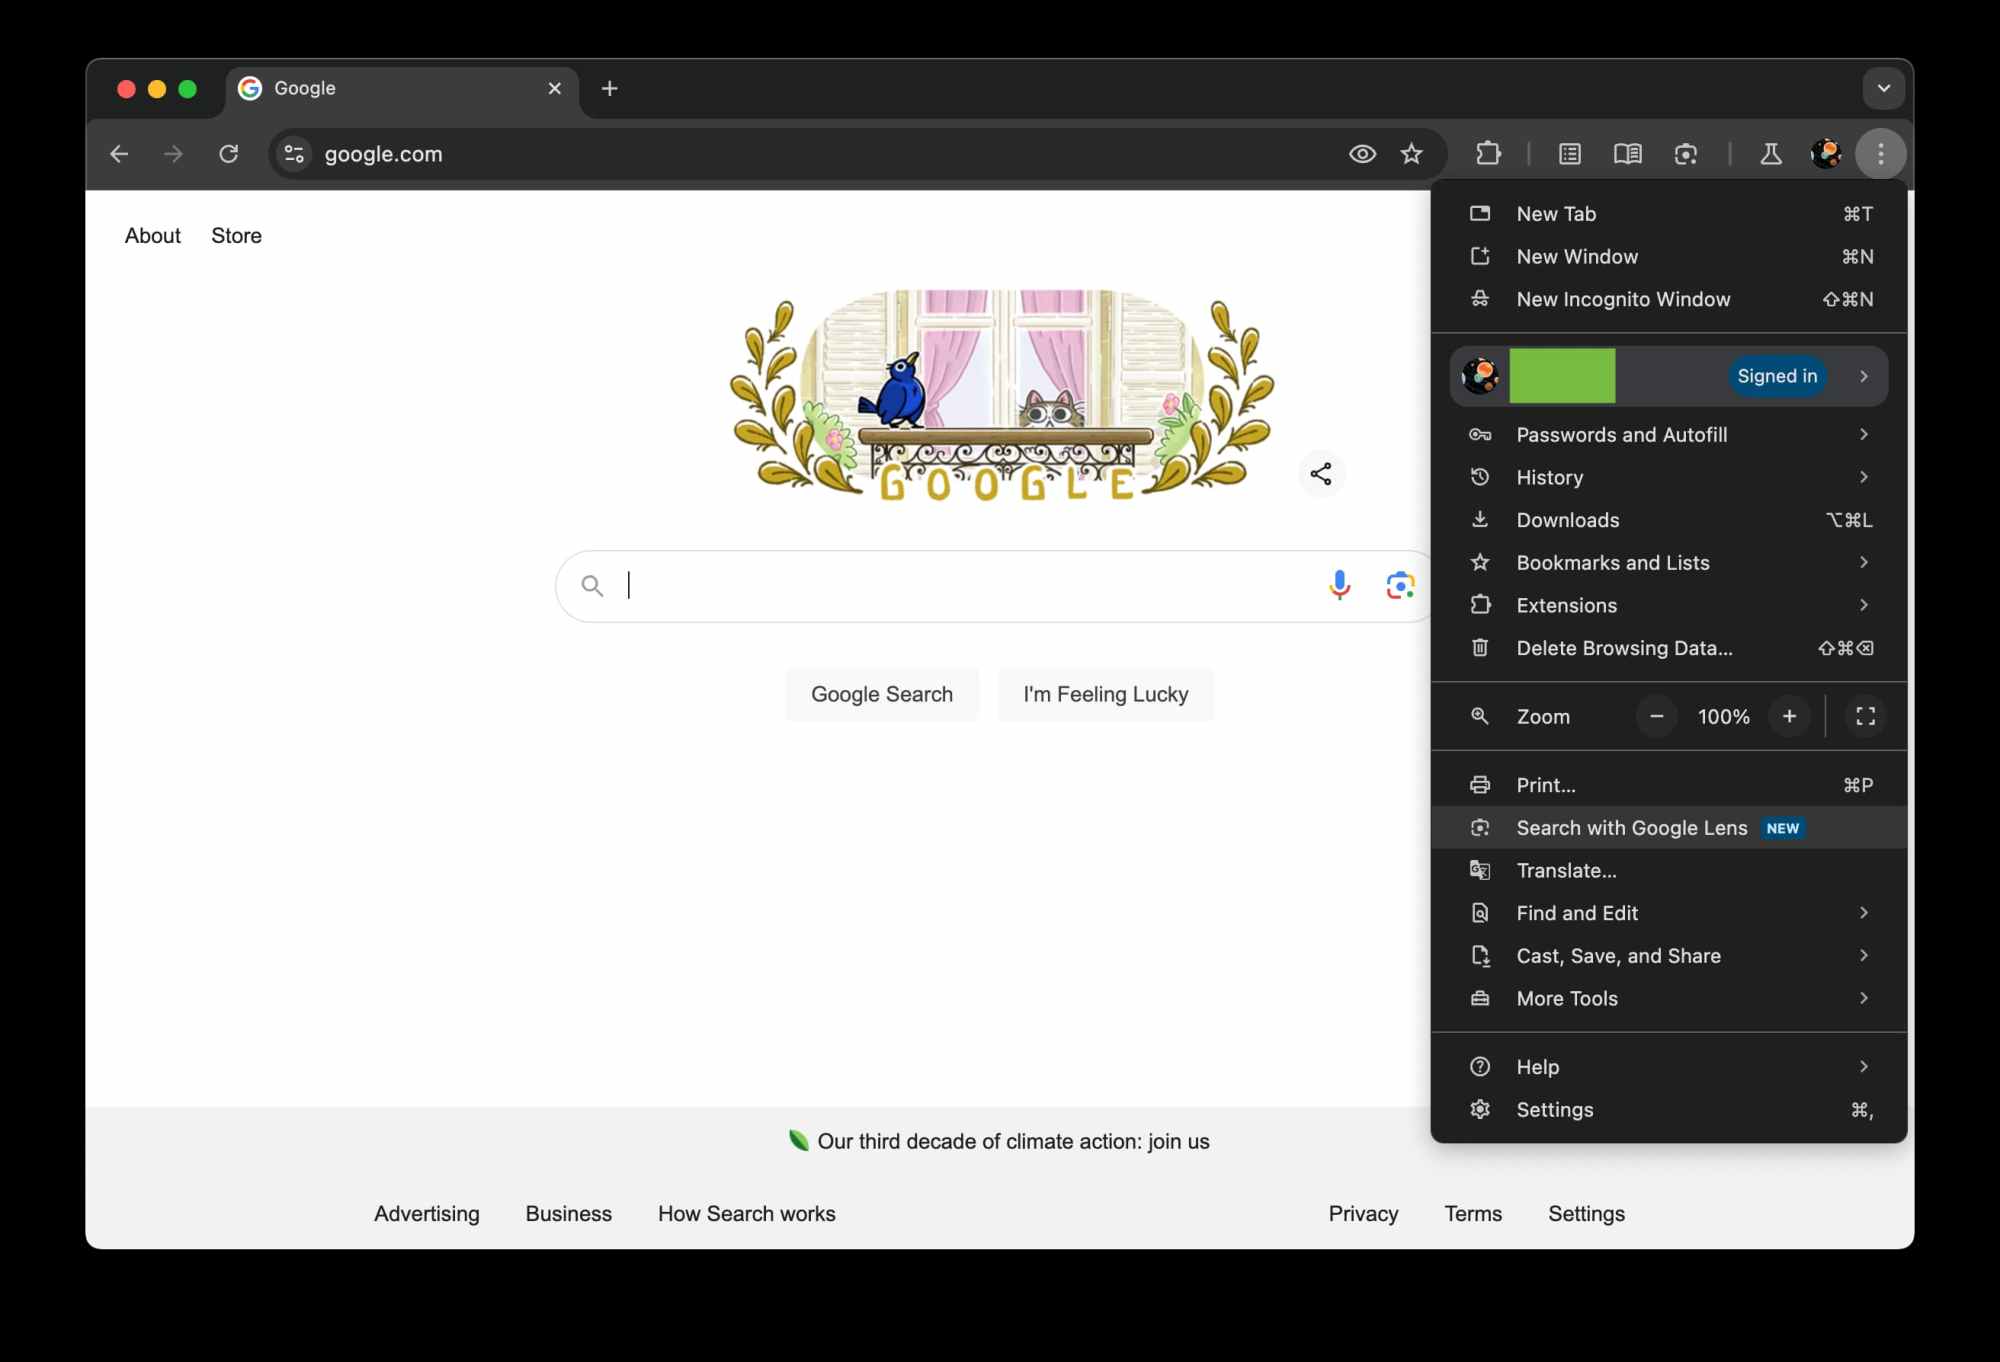
Task: Click the Reading List icon in toolbar
Action: pyautogui.click(x=1626, y=152)
